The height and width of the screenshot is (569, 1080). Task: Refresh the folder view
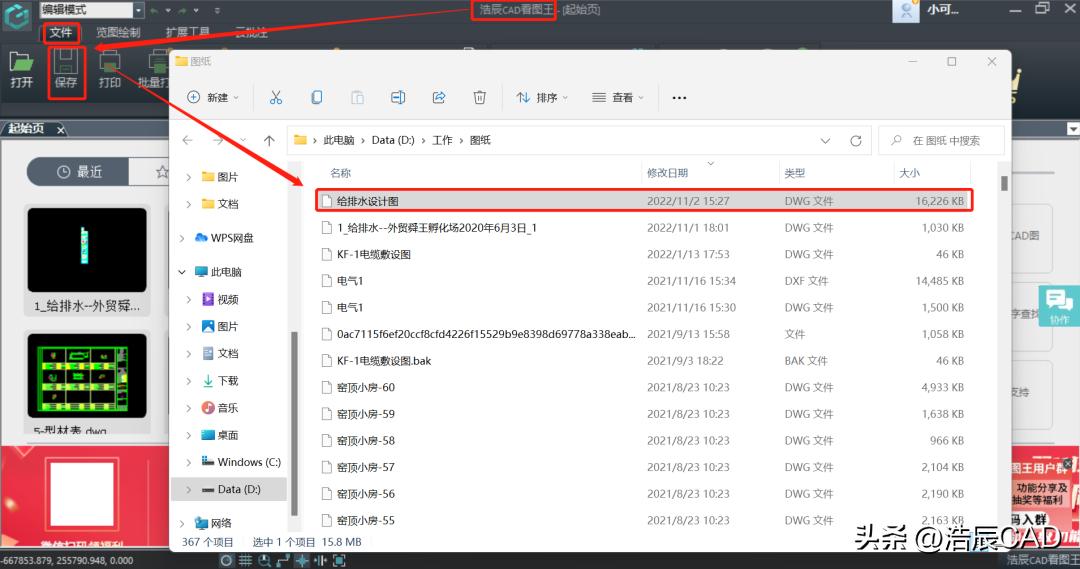pyautogui.click(x=855, y=141)
